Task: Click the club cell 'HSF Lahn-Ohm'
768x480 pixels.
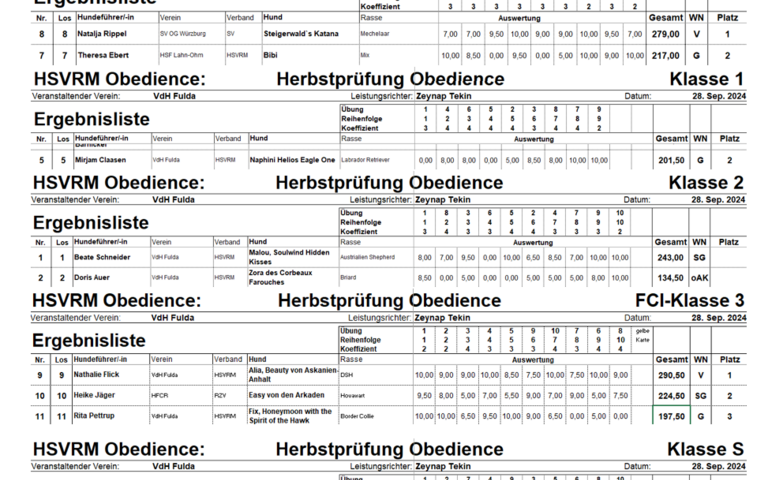Action: click(x=181, y=55)
